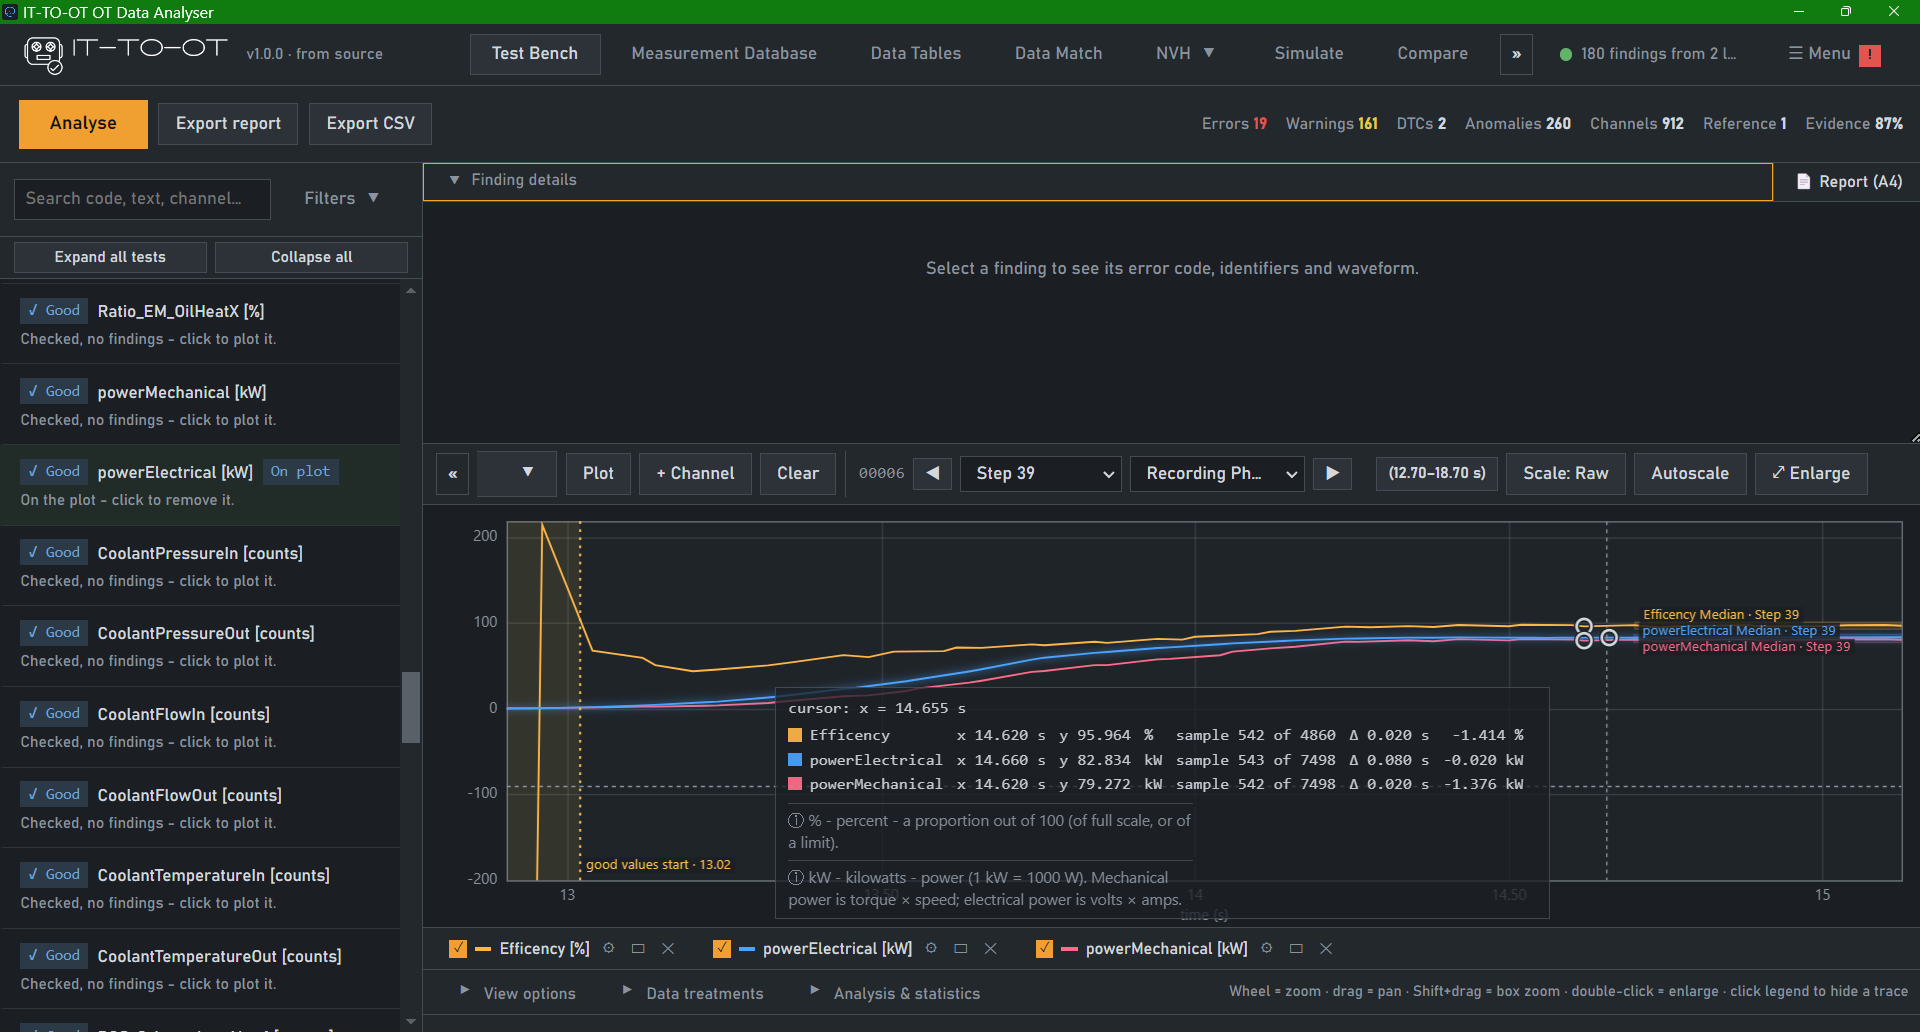Image resolution: width=1920 pixels, height=1032 pixels.
Task: Switch to the Measurement Database tab
Action: [724, 54]
